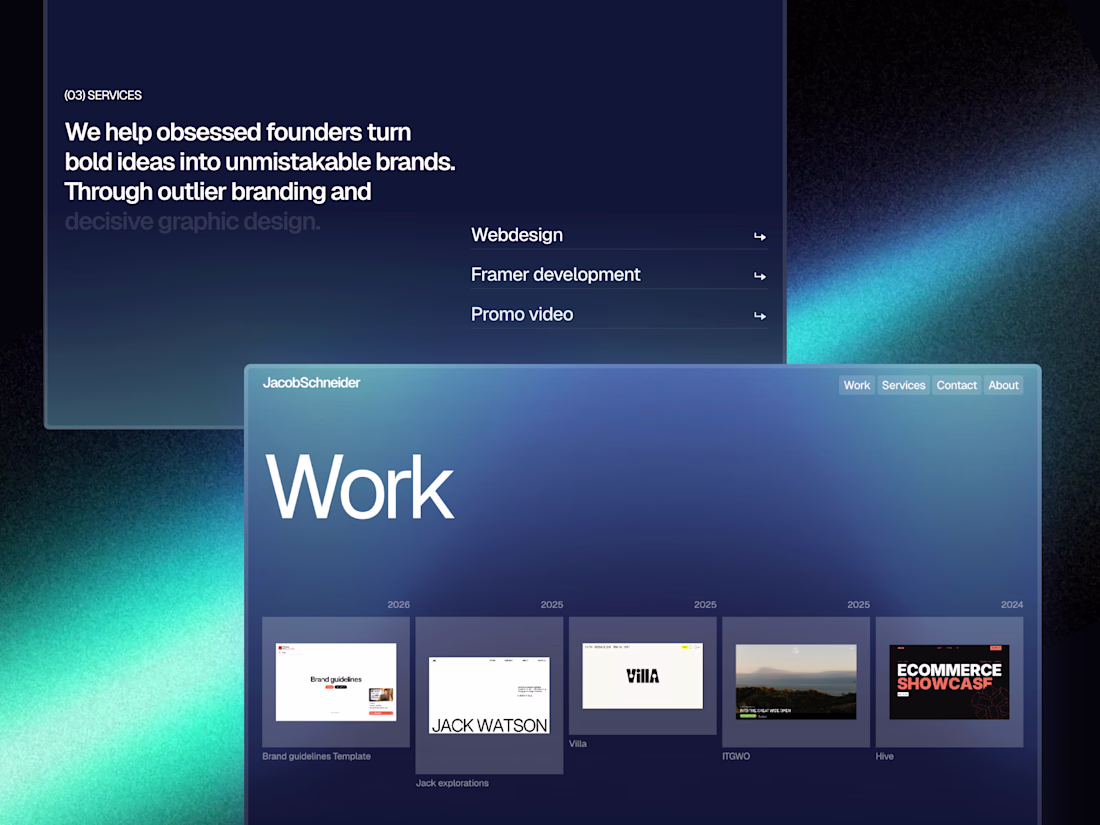Click the 'Jack explorations' caption
The width and height of the screenshot is (1100, 825).
point(452,783)
